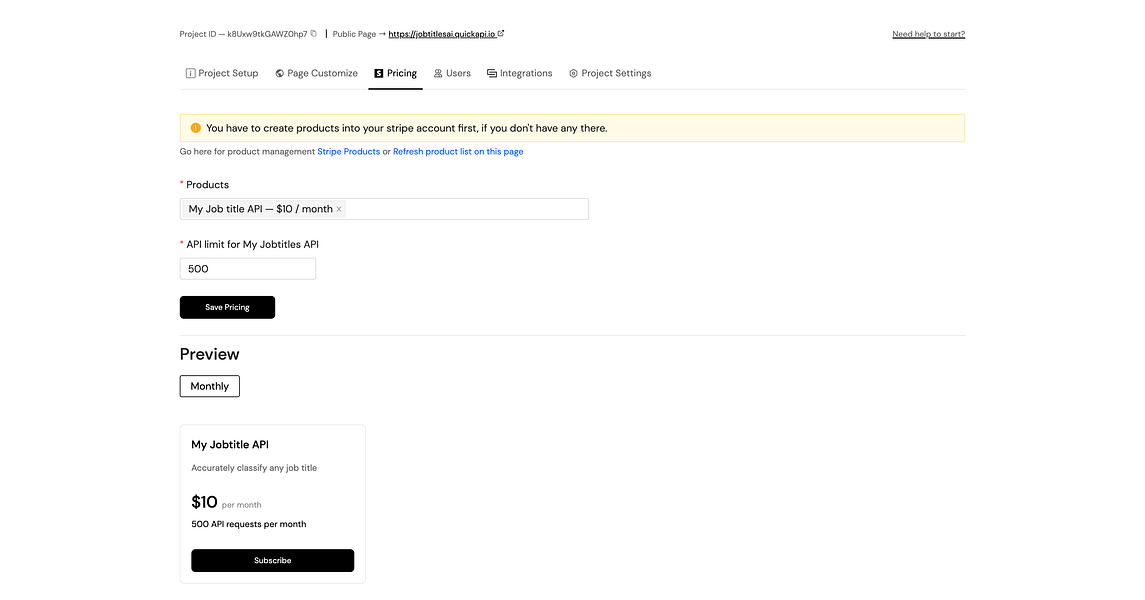
Task: Switch to the Users tab
Action: click(x=458, y=73)
